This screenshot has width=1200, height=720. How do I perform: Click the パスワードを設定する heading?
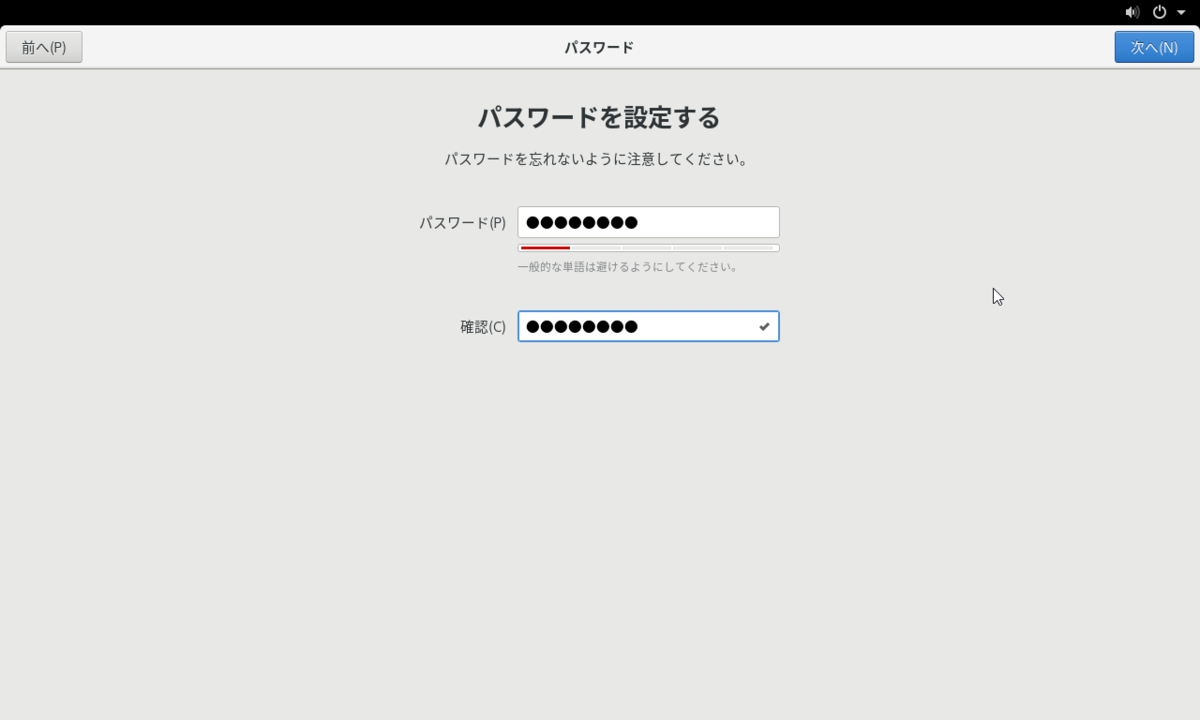coord(599,118)
